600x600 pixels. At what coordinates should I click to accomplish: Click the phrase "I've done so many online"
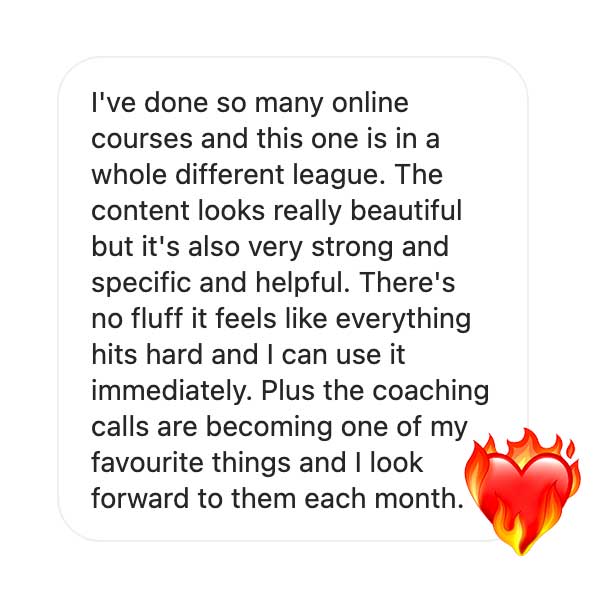(x=250, y=104)
